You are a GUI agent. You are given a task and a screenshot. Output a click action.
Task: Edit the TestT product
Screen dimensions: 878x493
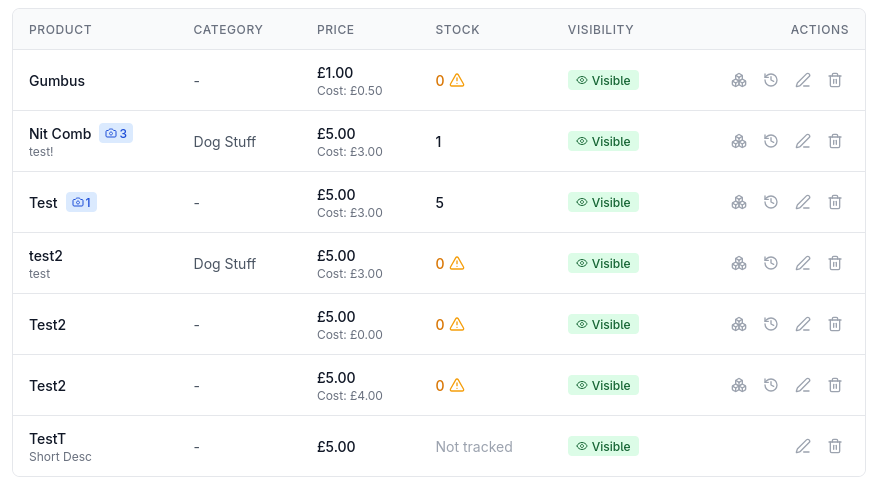click(803, 446)
